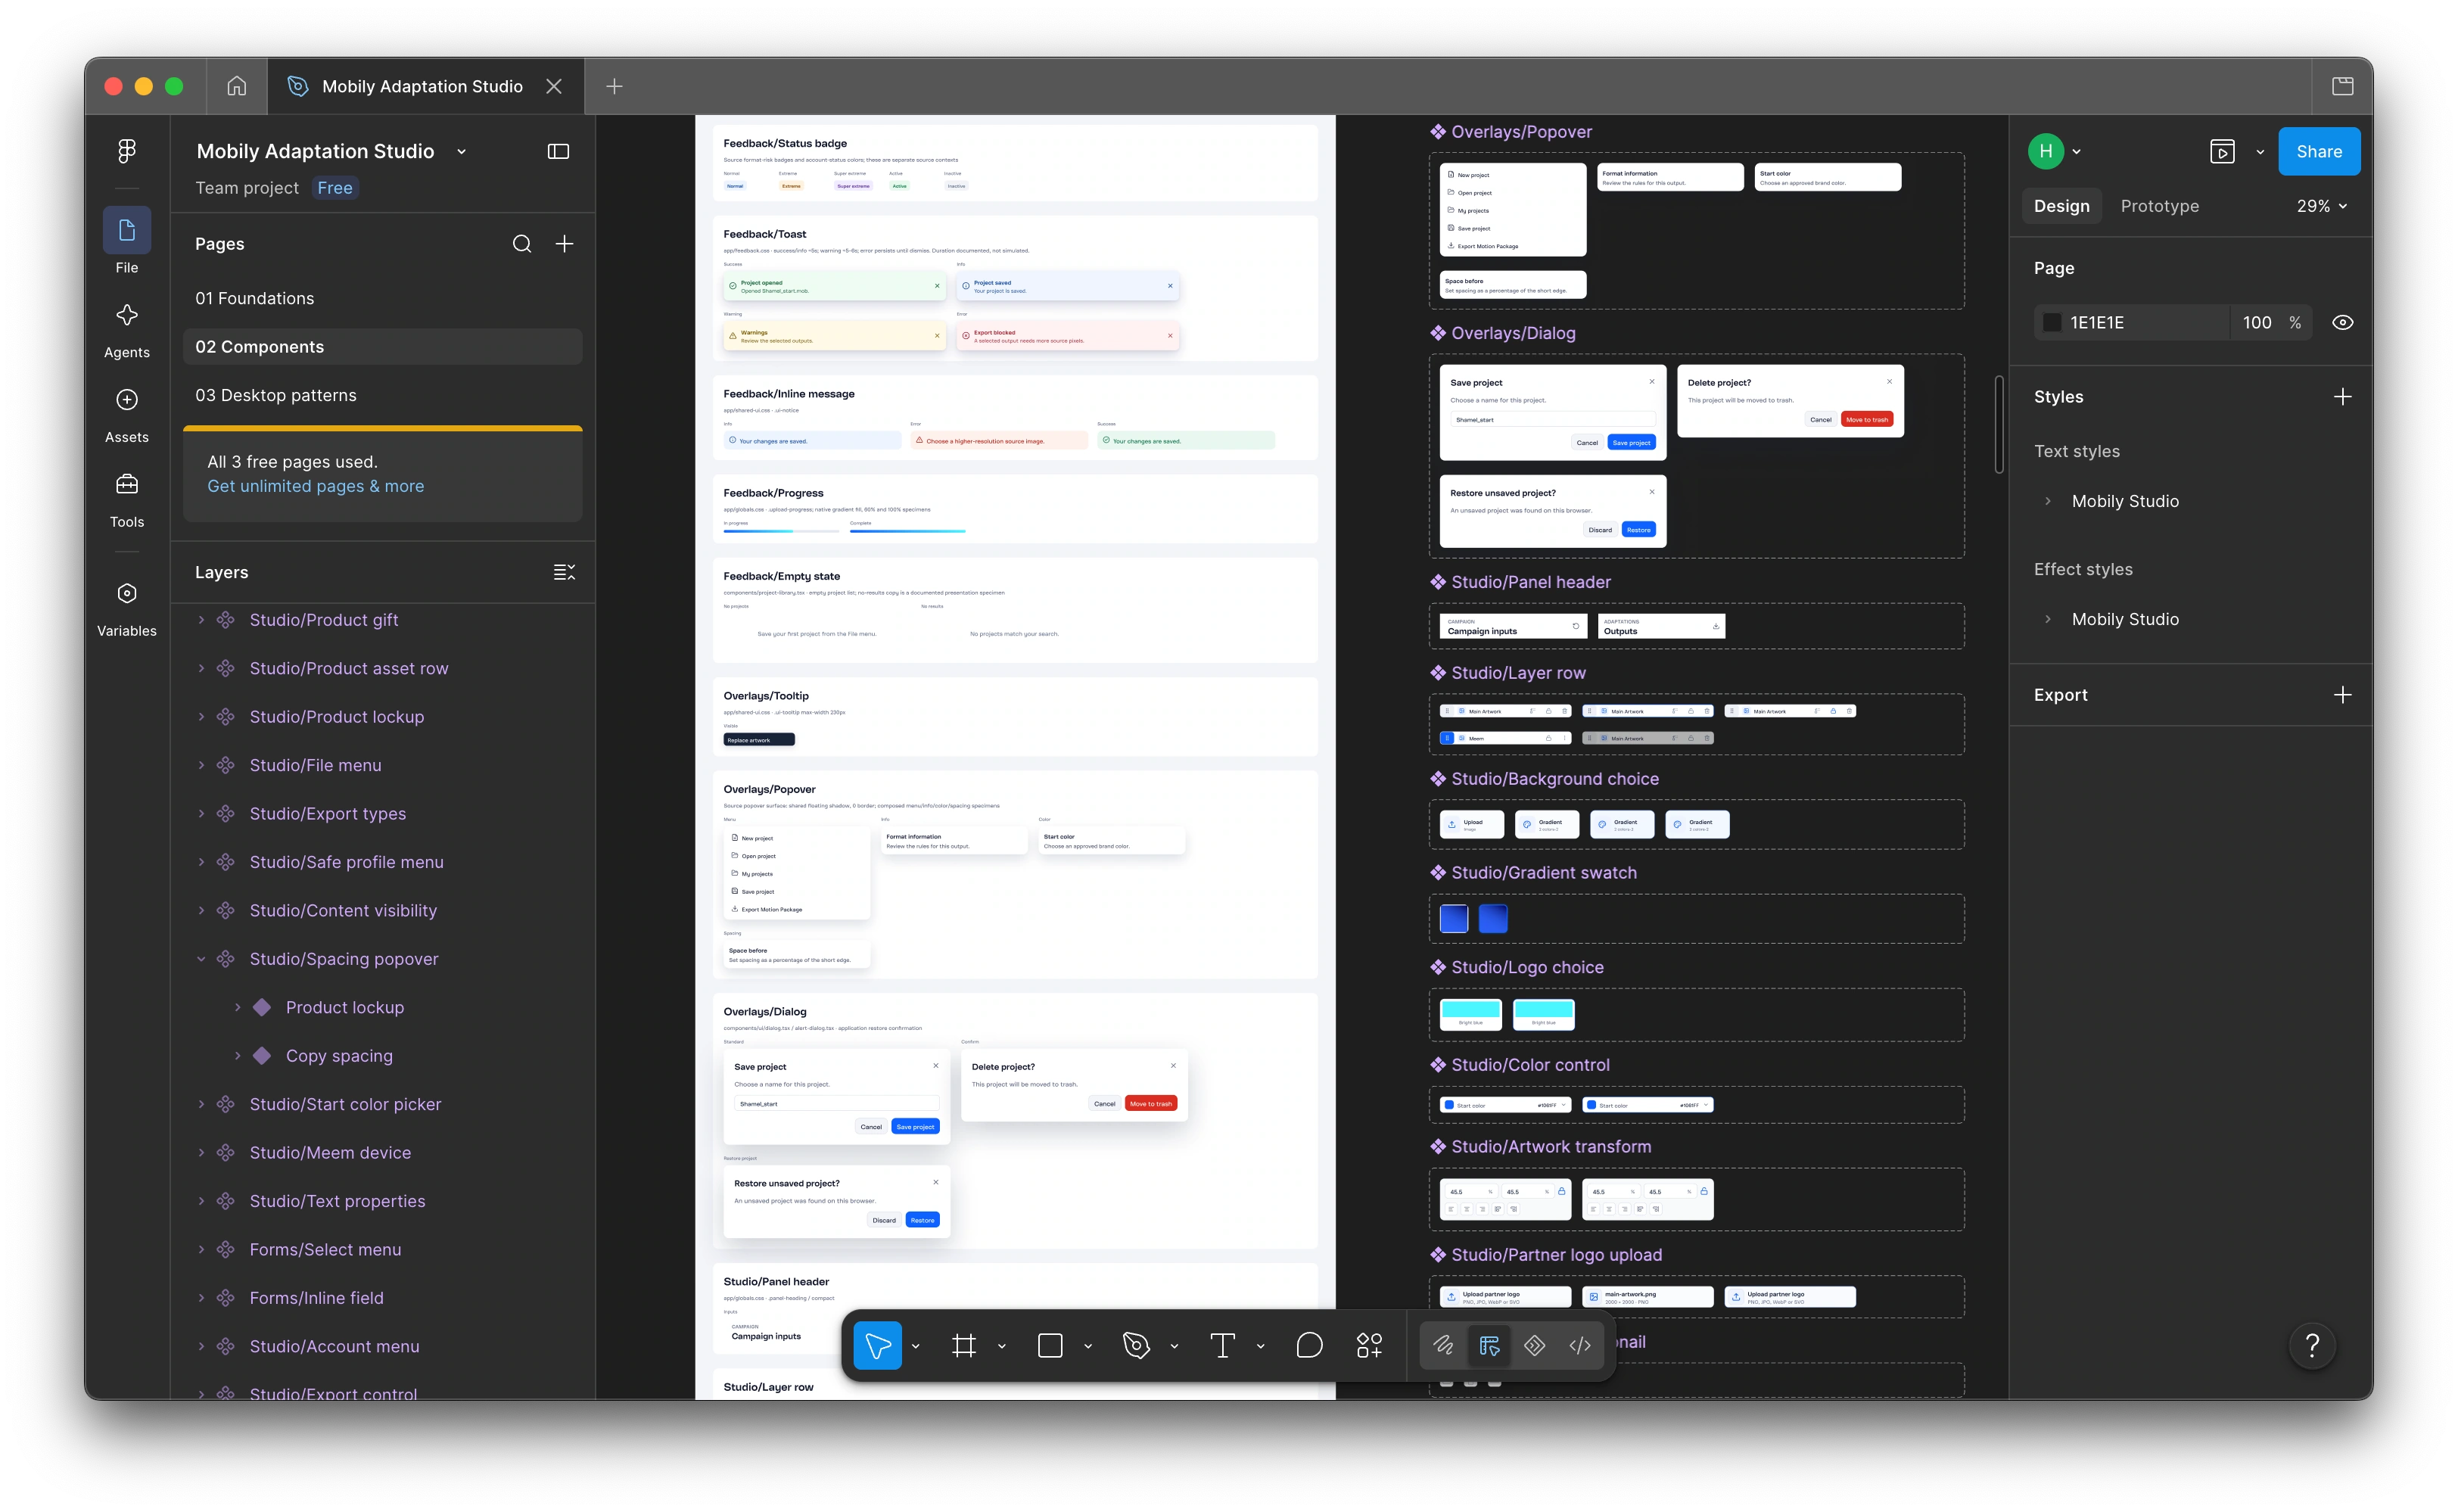Screen dimensions: 2458x1512
Task: Collapse Studio/Spacing popover layer
Action: coord(201,959)
